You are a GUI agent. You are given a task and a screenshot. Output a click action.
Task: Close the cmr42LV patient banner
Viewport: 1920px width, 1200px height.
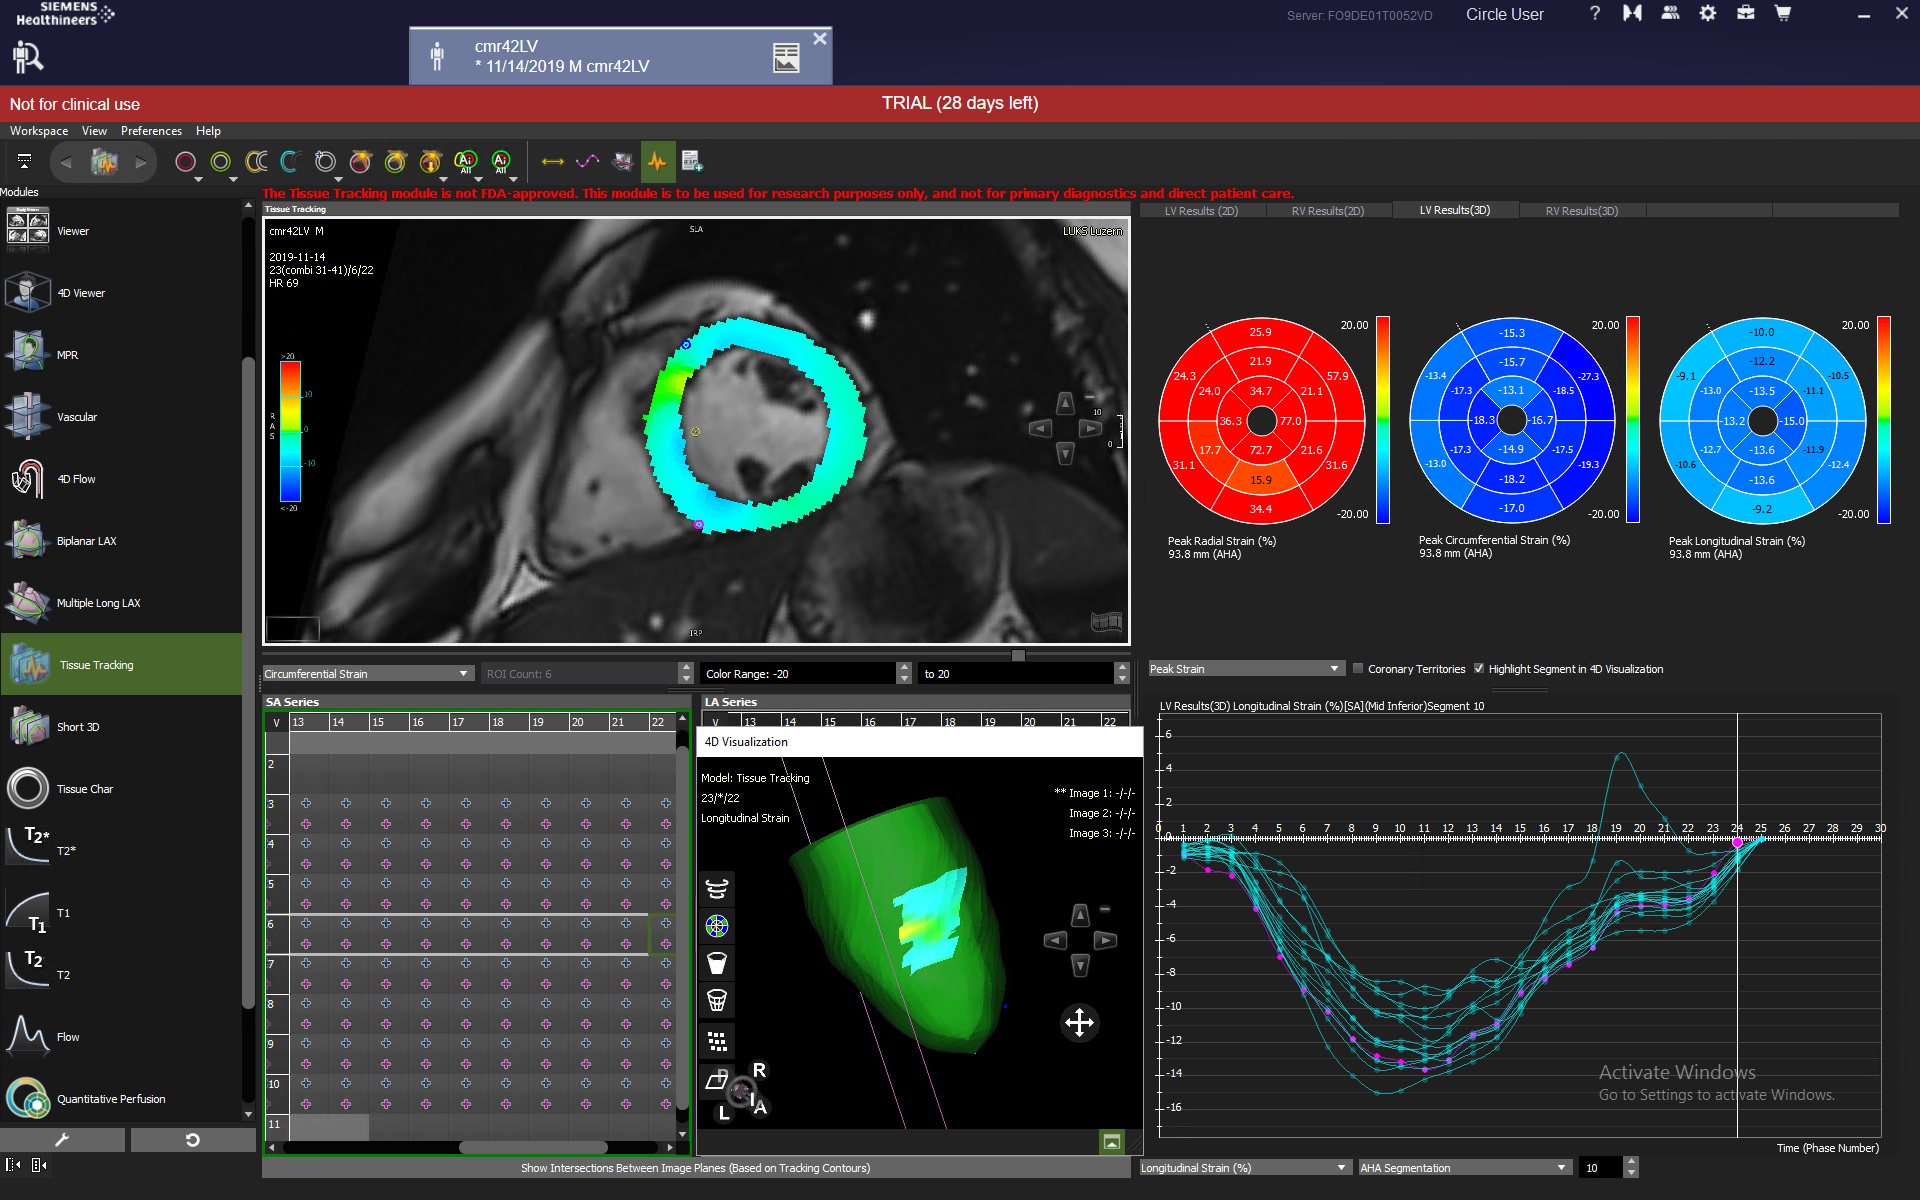click(x=820, y=38)
